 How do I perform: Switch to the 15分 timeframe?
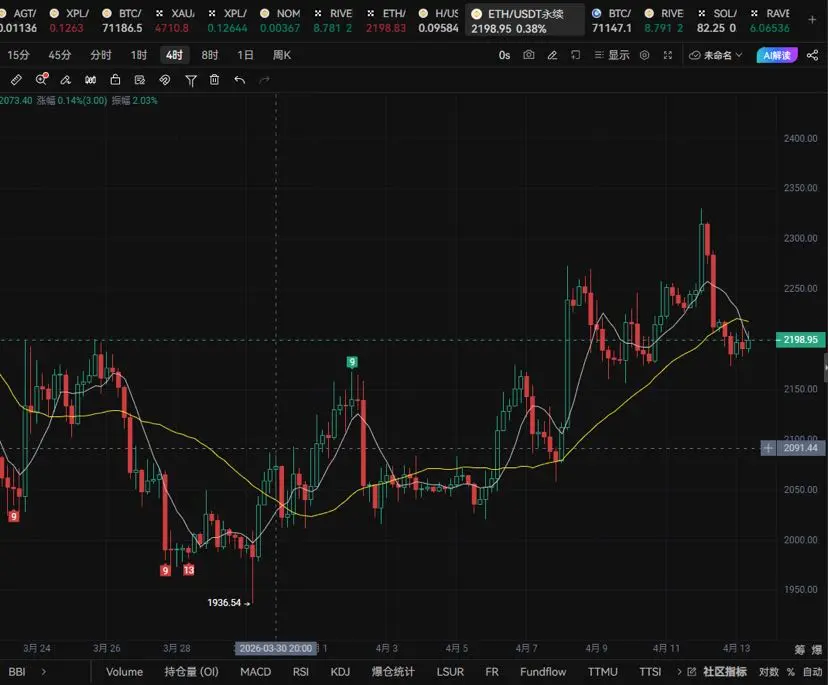click(18, 55)
